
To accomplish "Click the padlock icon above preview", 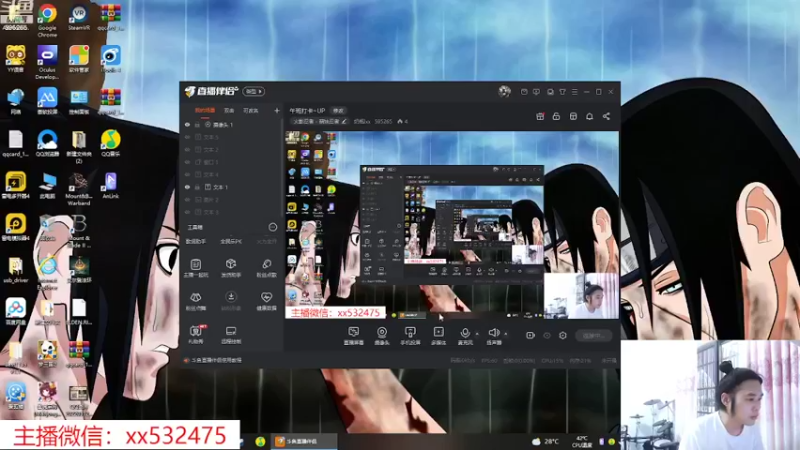I will click(x=556, y=116).
